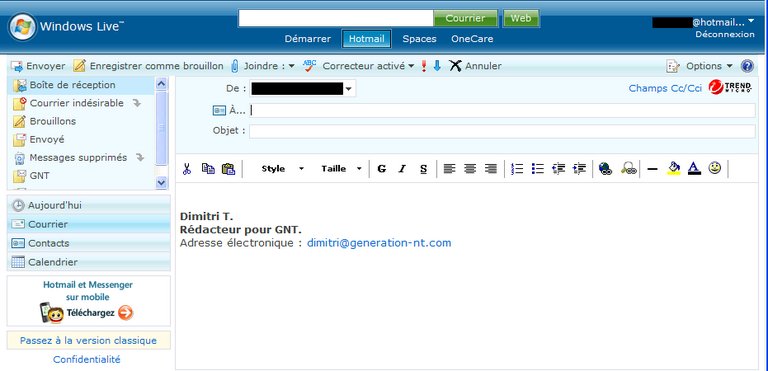Increase paragraph indent
Viewport: 768px width, 371px height.
[x=579, y=169]
